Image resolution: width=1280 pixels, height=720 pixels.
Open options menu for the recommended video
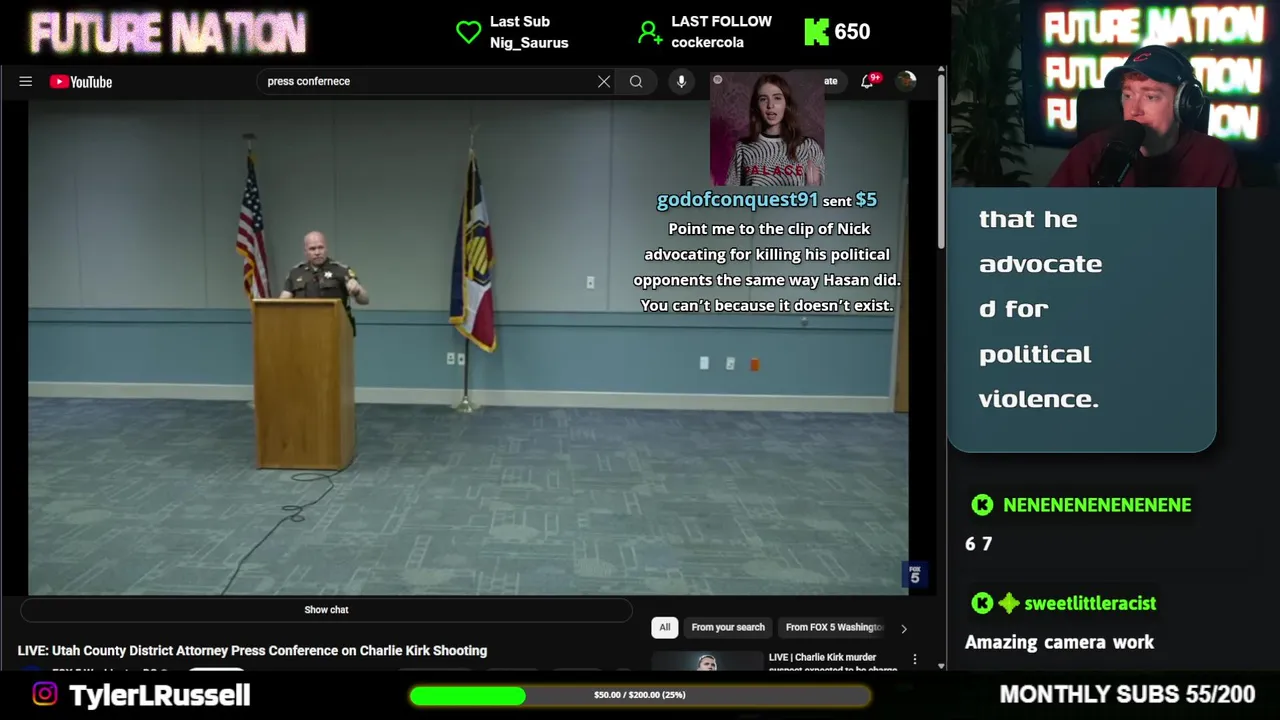[914, 659]
